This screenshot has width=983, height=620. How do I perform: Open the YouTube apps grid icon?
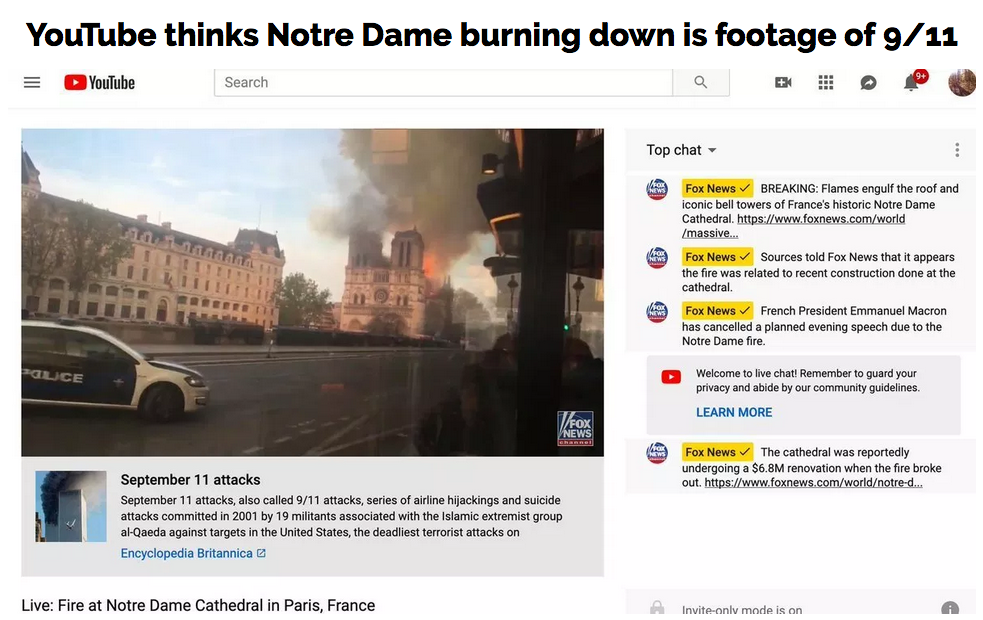click(826, 82)
